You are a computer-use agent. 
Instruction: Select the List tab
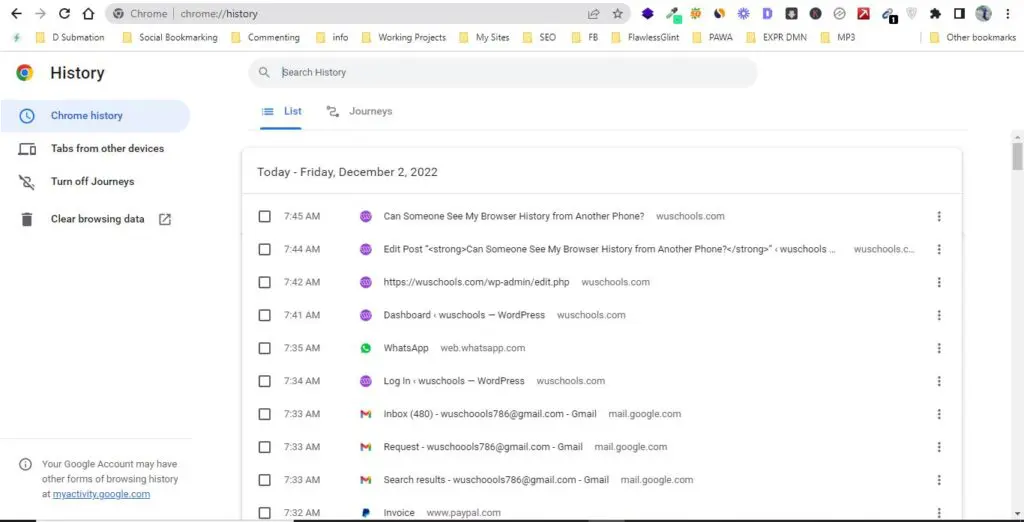[281, 112]
